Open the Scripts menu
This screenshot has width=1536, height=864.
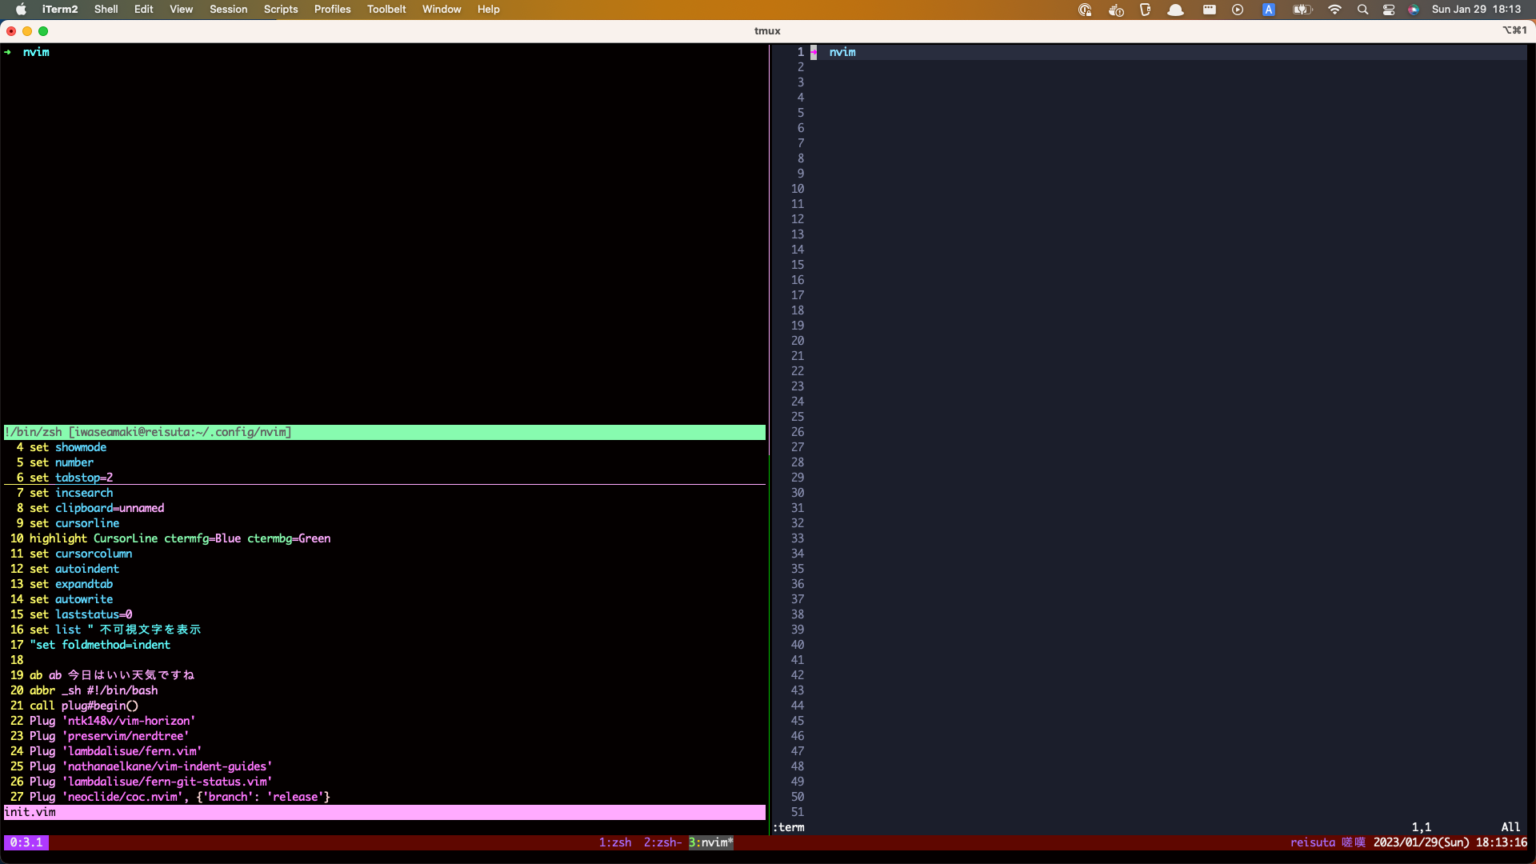pyautogui.click(x=280, y=9)
